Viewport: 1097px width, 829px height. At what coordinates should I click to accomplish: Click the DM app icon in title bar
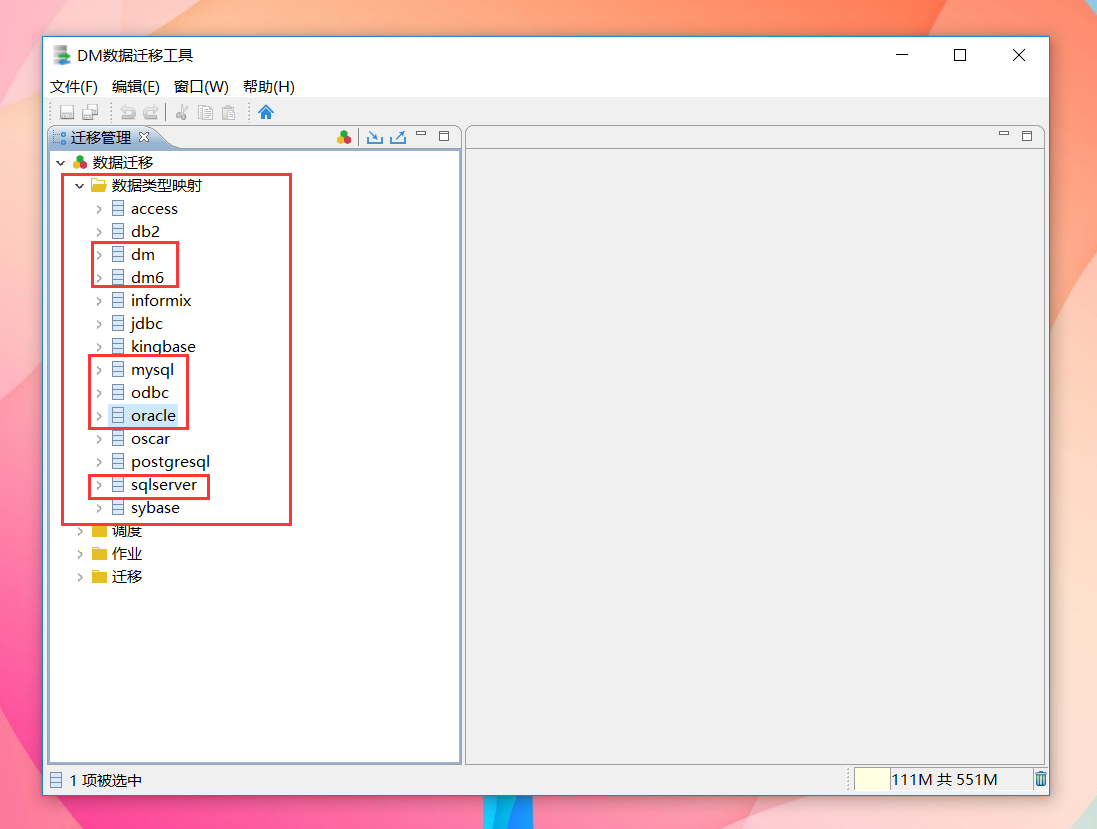pyautogui.click(x=62, y=55)
